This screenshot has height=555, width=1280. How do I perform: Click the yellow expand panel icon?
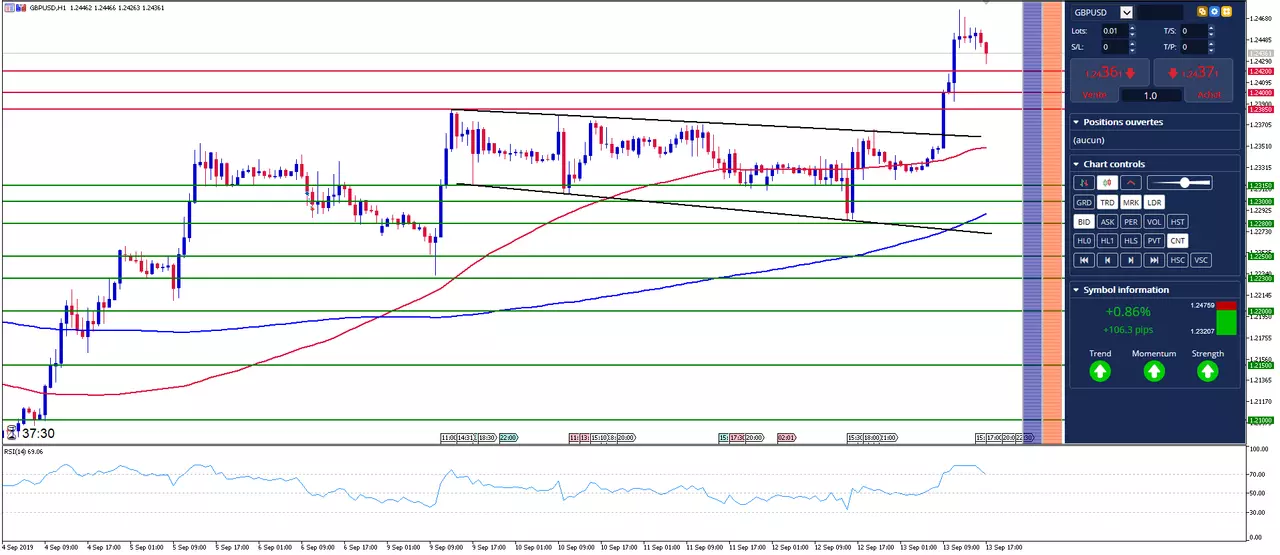1226,12
